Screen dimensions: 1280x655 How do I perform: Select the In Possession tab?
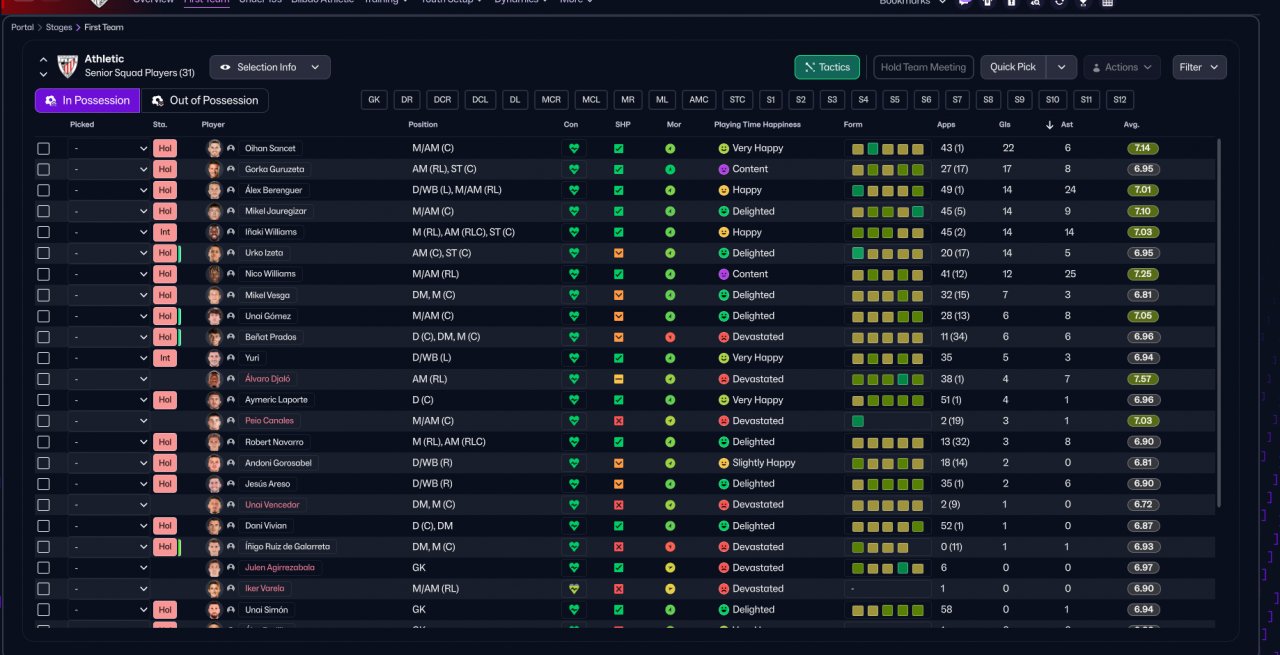[x=87, y=100]
